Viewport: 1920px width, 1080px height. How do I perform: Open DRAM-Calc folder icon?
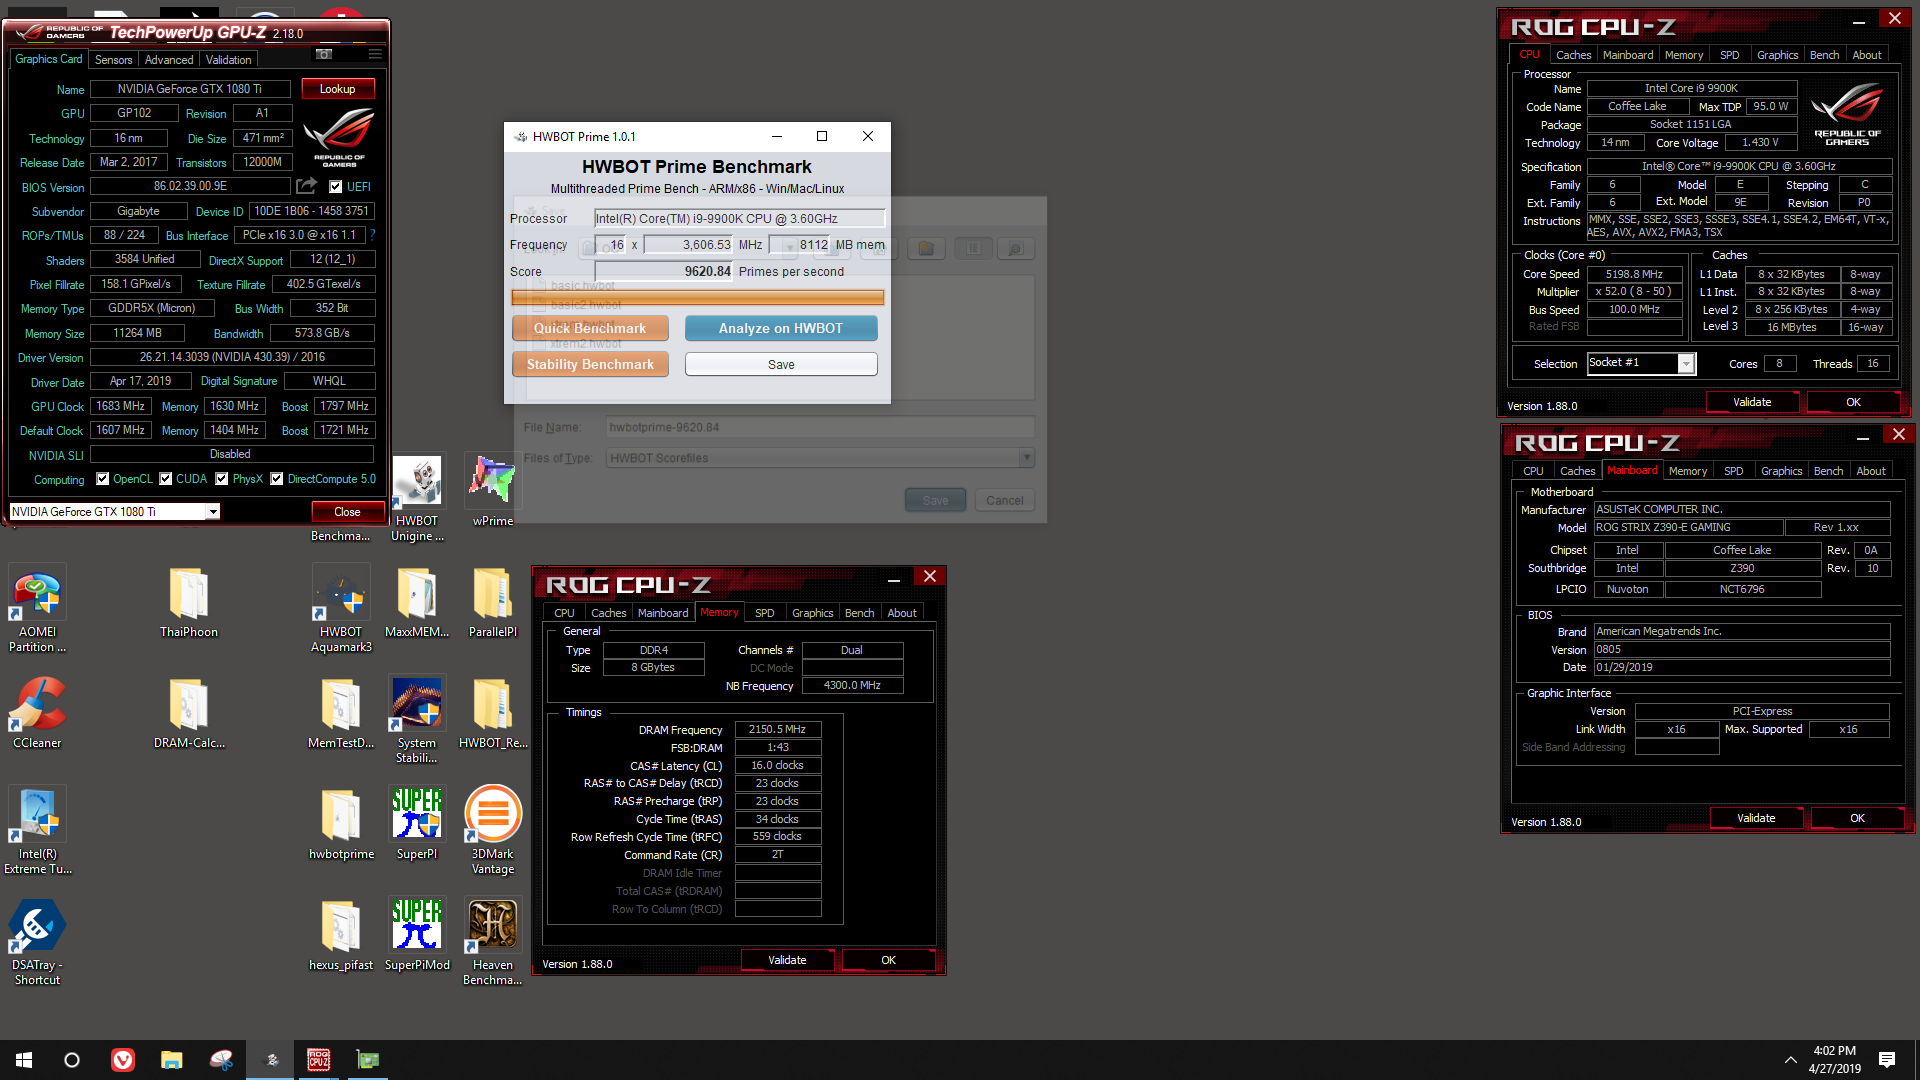pyautogui.click(x=189, y=713)
